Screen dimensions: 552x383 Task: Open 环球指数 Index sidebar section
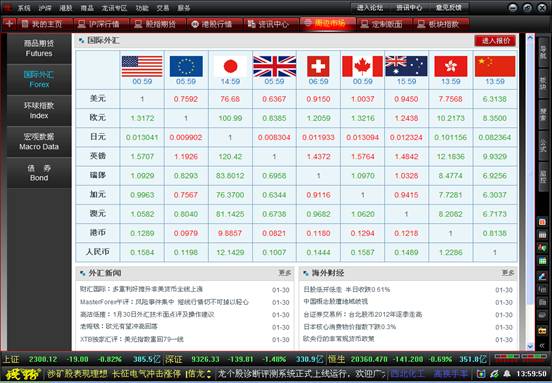pyautogui.click(x=39, y=110)
